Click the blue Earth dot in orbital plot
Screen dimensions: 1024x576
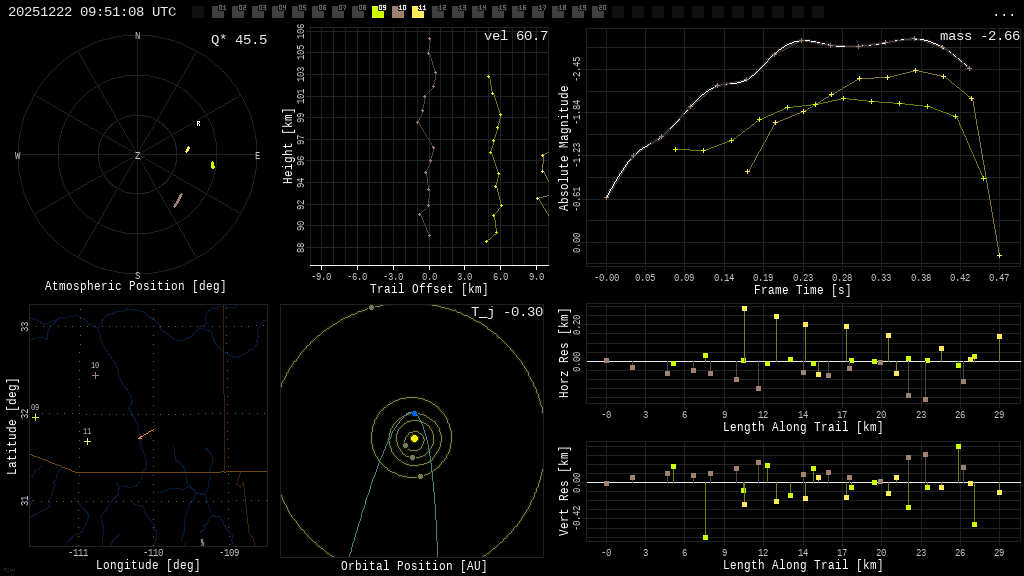[x=414, y=413]
